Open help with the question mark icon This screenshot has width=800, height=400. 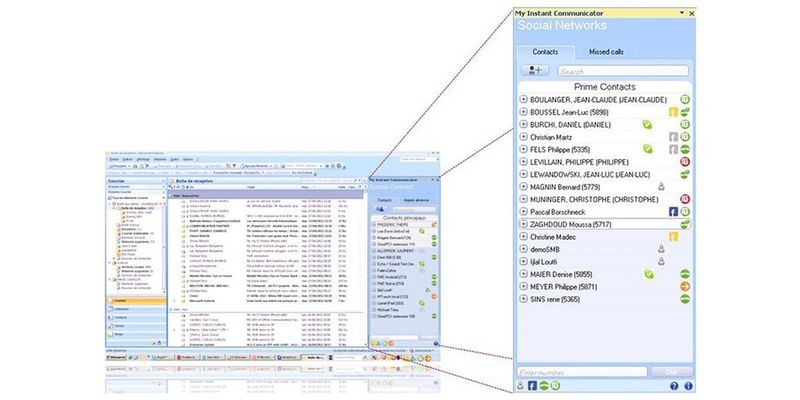pos(674,386)
